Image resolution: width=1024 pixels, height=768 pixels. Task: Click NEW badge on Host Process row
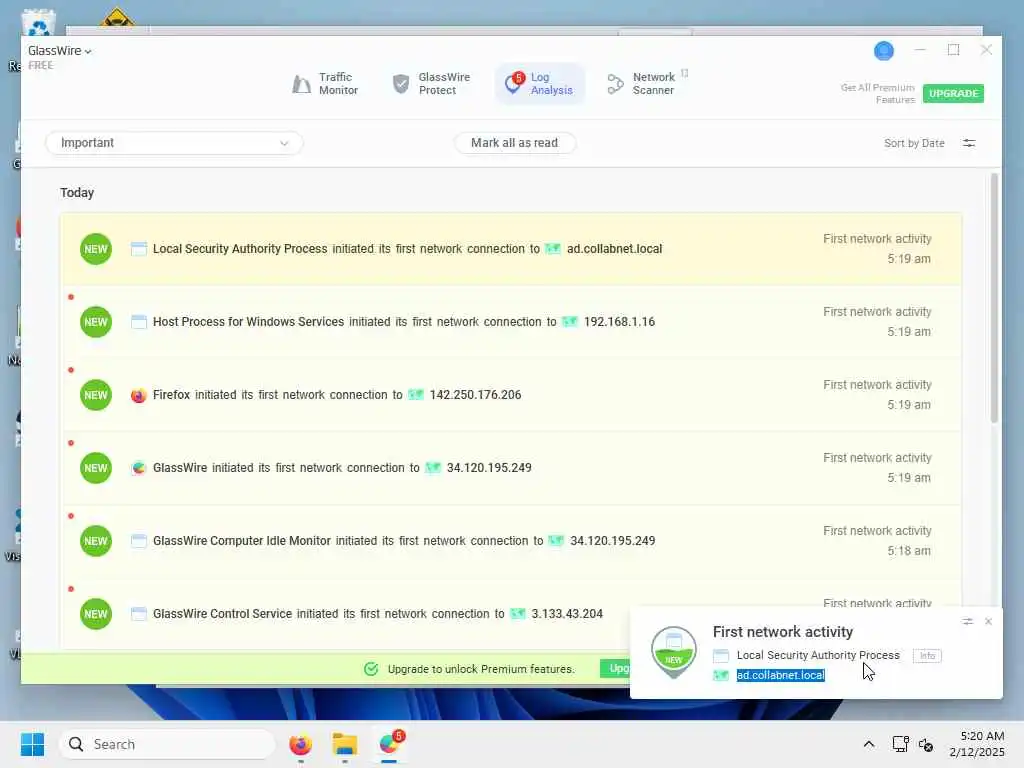click(x=95, y=322)
